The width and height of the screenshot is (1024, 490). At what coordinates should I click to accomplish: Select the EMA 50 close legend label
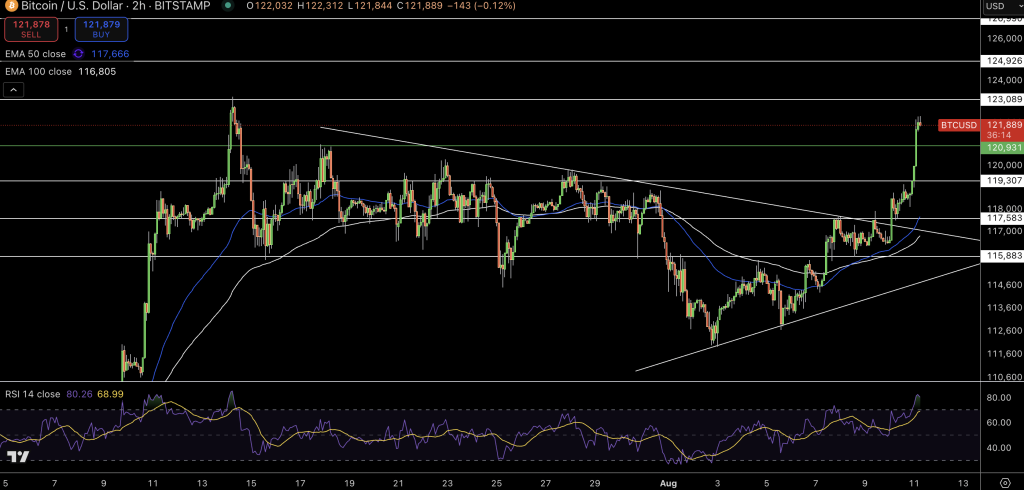(35, 54)
